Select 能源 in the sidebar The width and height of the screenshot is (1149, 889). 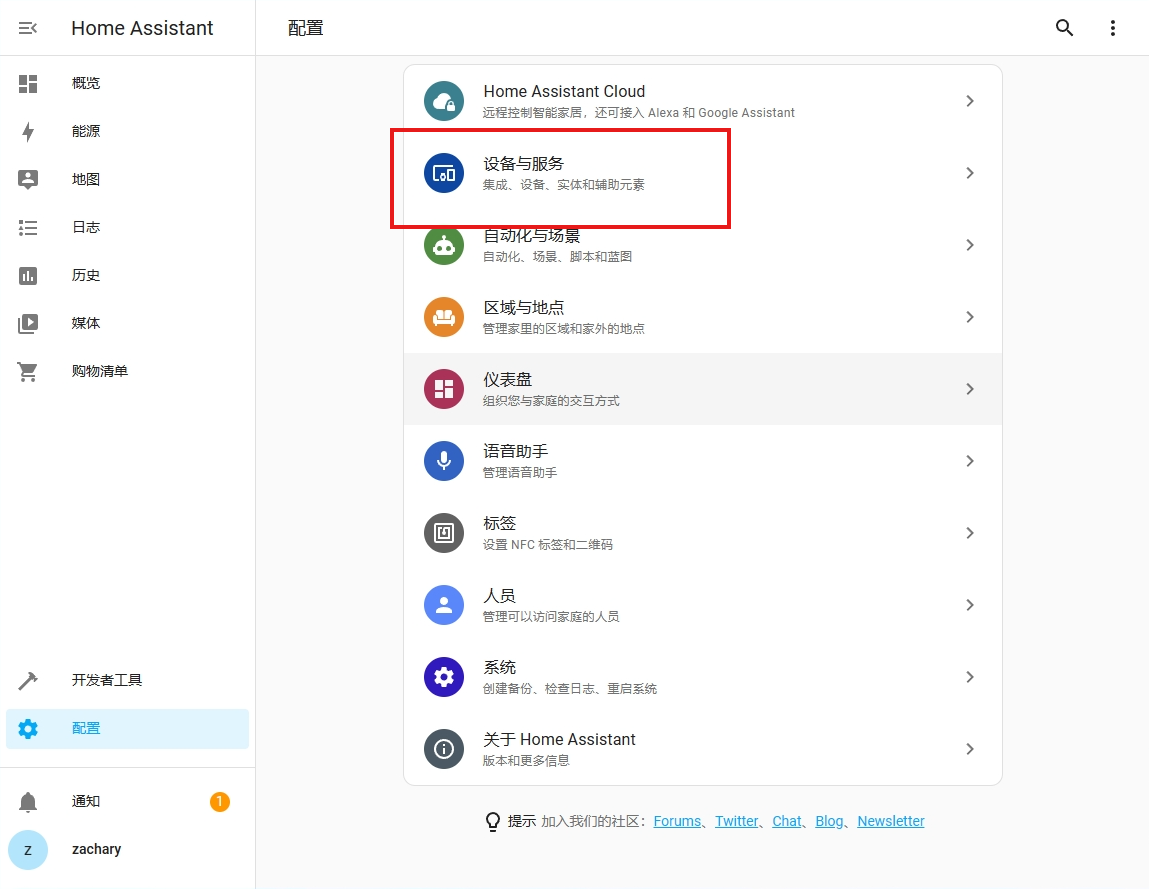click(x=86, y=131)
